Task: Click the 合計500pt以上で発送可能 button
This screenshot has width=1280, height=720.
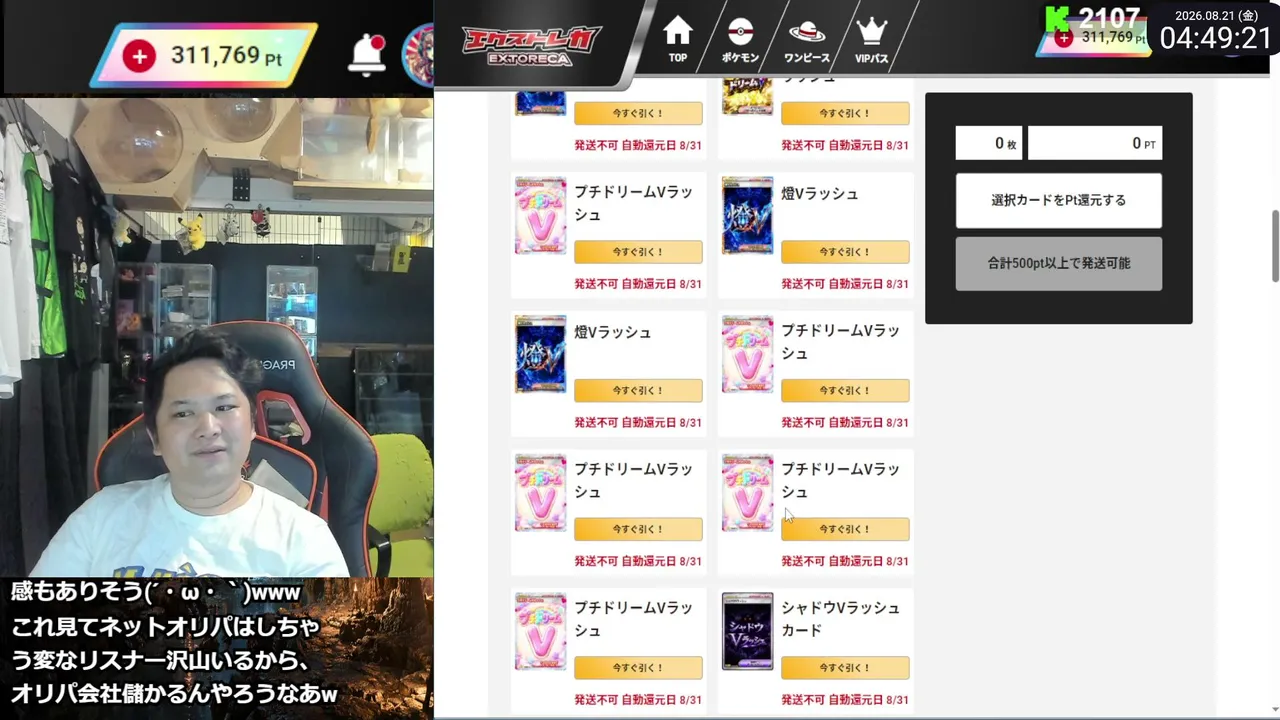Action: tap(1059, 263)
